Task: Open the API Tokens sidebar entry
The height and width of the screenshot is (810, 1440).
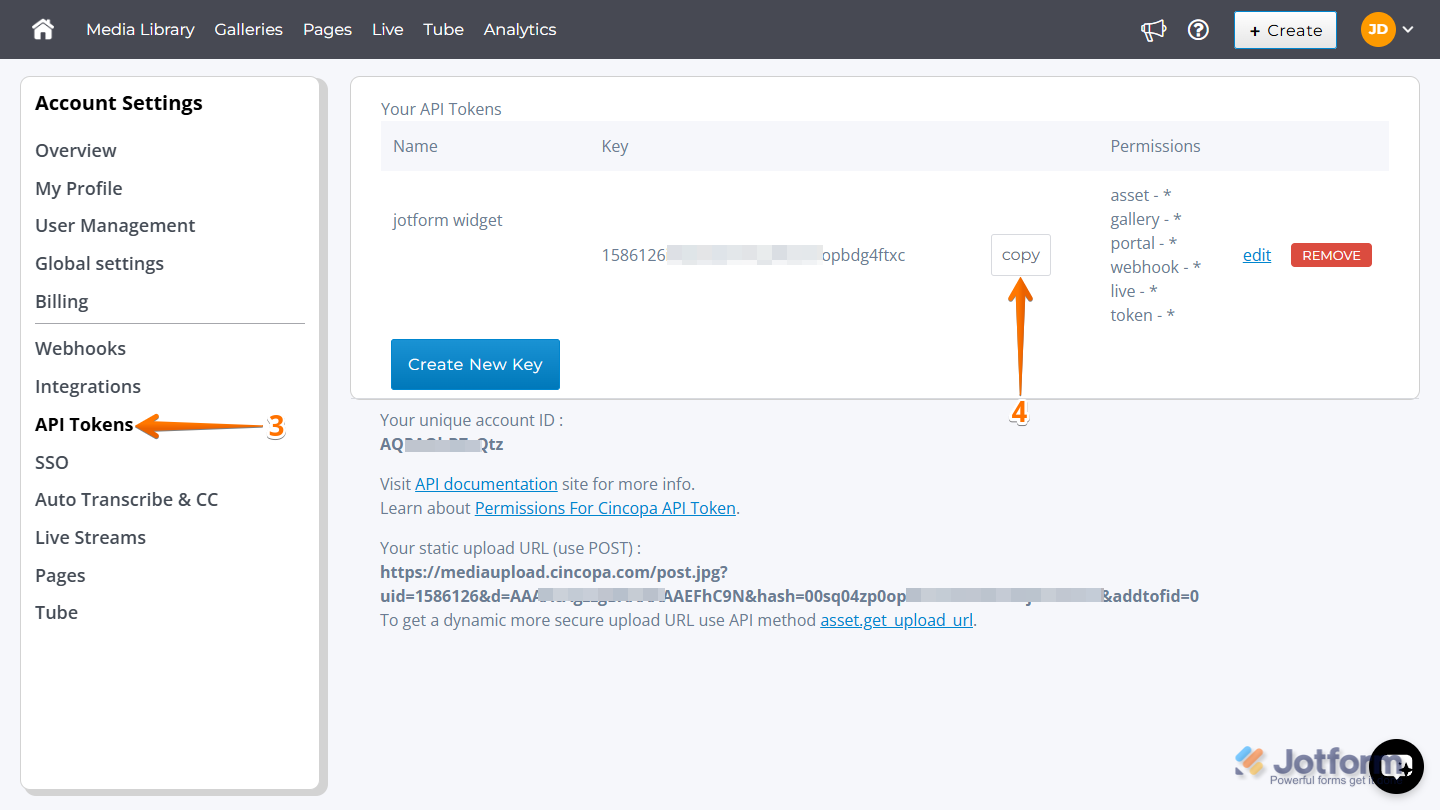Action: [84, 424]
